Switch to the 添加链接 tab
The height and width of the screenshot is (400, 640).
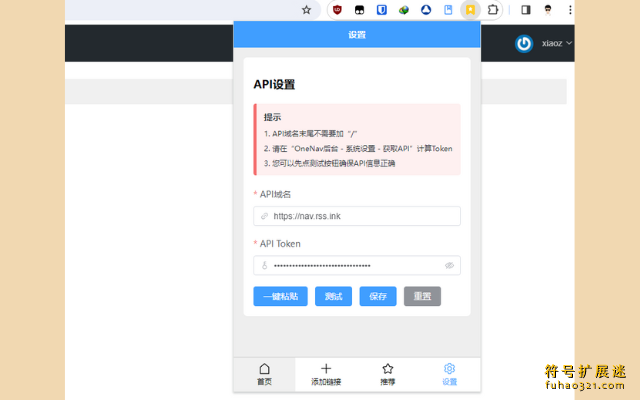[326, 375]
